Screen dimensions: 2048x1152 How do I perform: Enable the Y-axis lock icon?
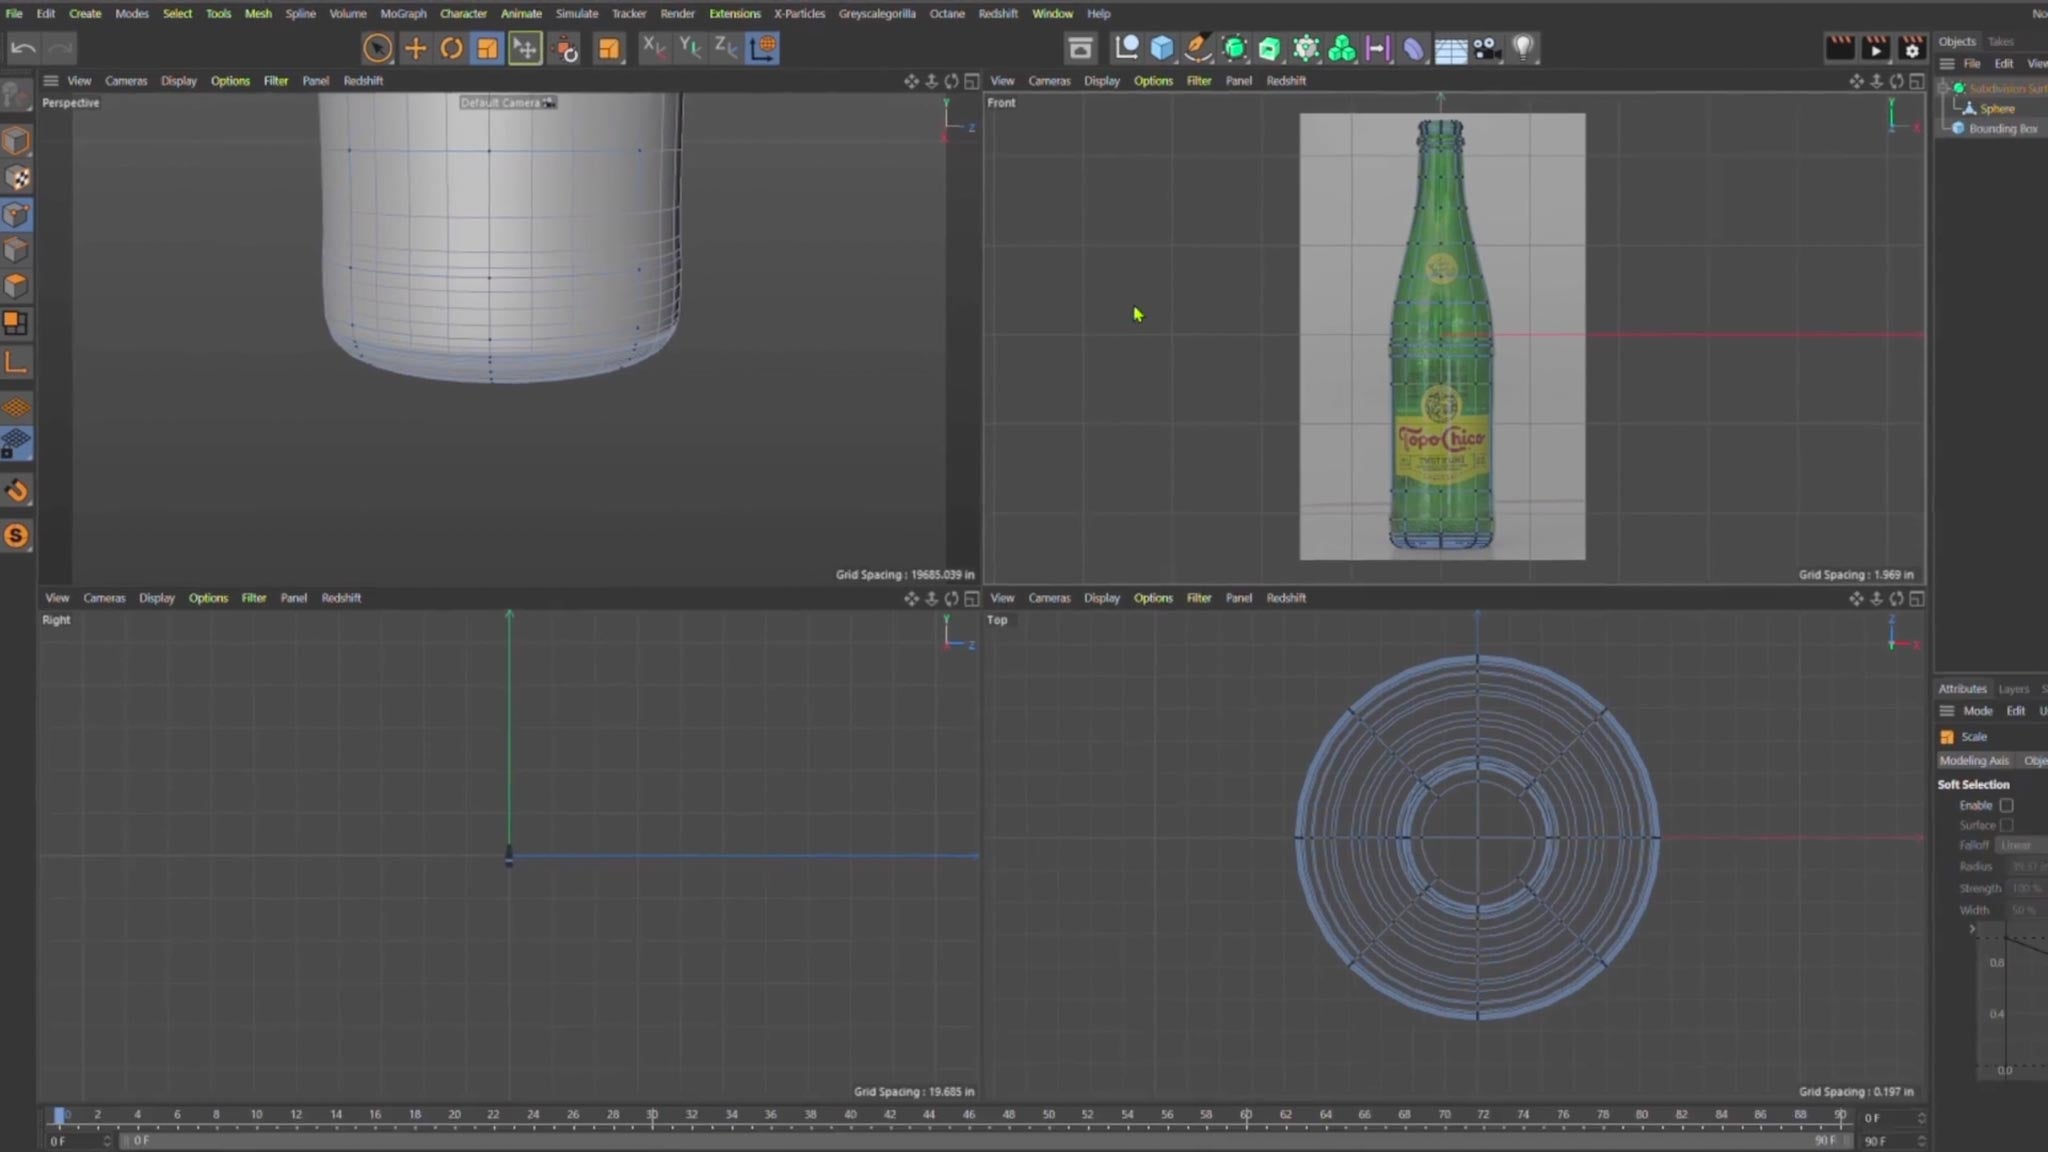[x=689, y=47]
